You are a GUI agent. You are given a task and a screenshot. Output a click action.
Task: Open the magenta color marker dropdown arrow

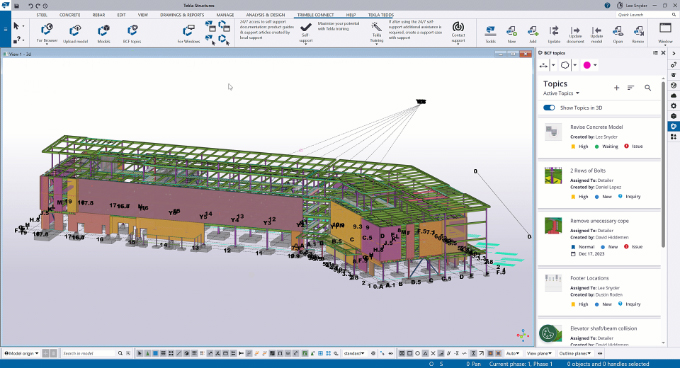tap(595, 65)
